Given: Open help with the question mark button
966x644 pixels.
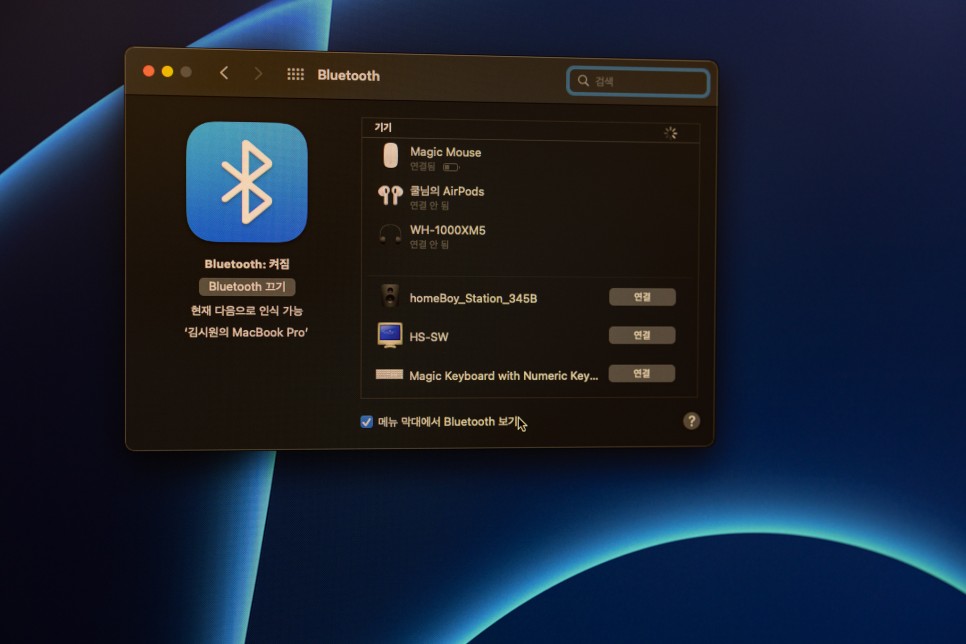Looking at the screenshot, I should [x=691, y=421].
